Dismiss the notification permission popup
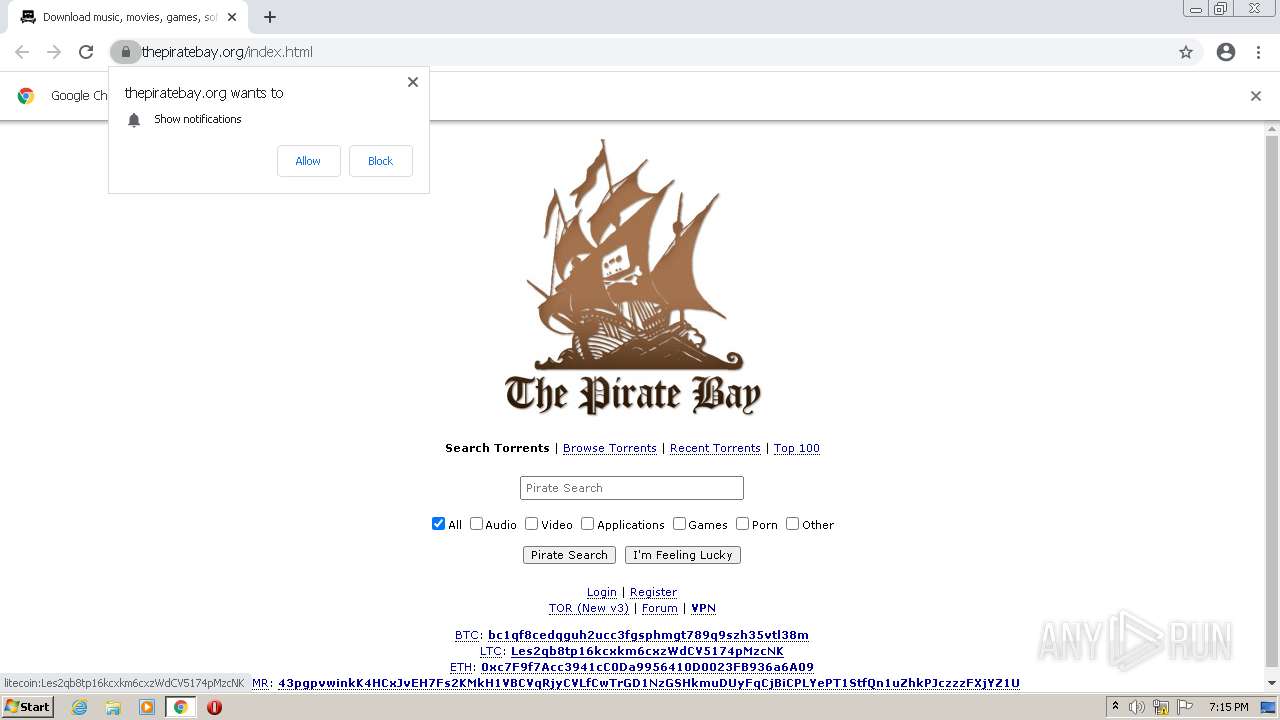This screenshot has width=1280, height=720. click(x=413, y=82)
